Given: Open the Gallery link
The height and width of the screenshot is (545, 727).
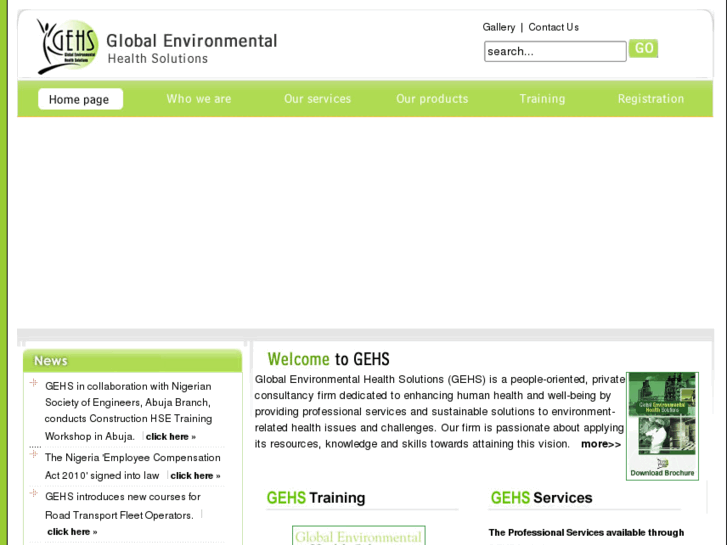Looking at the screenshot, I should (499, 27).
